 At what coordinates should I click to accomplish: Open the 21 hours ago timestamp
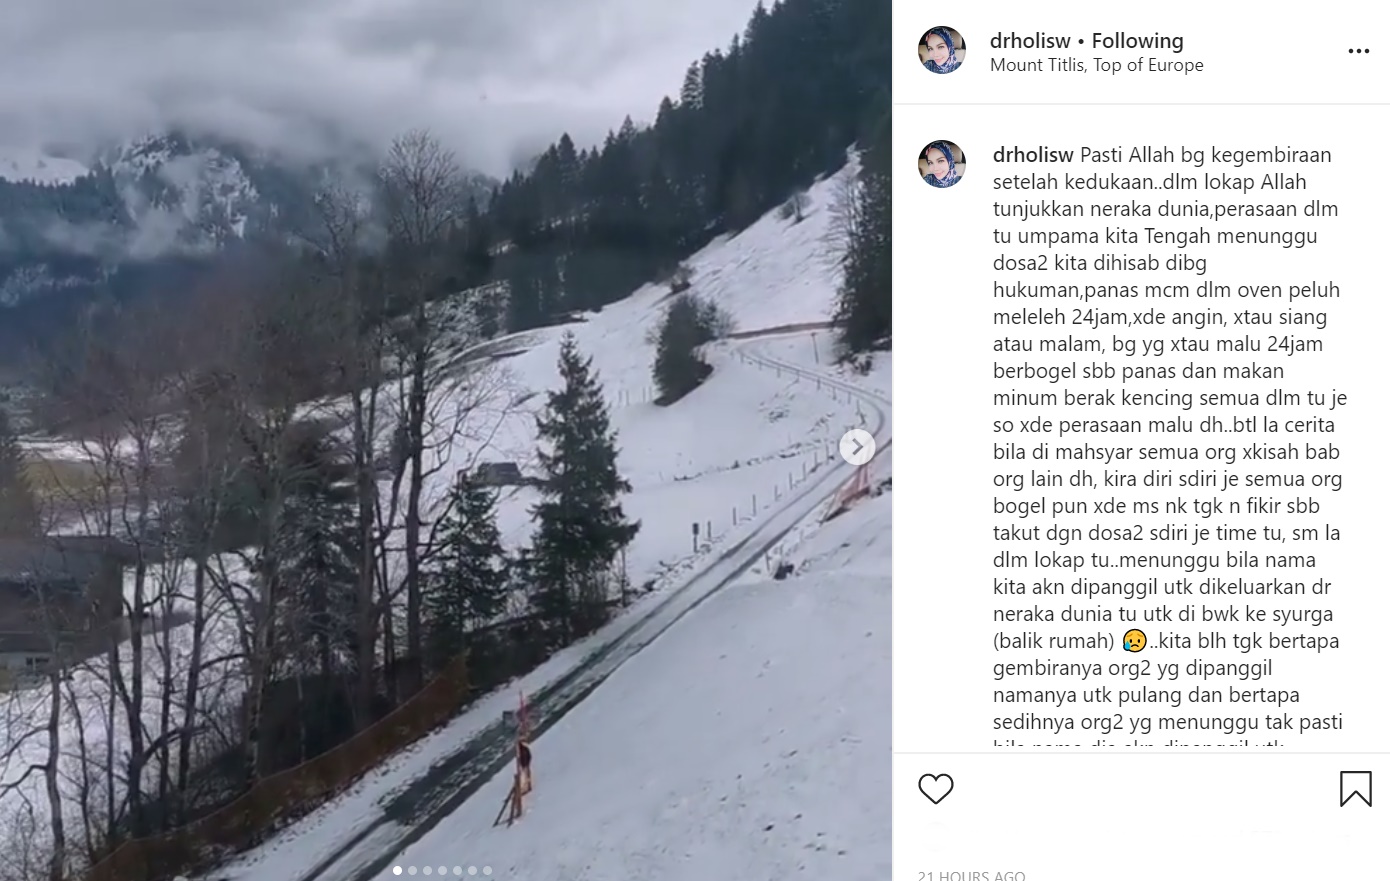point(971,875)
